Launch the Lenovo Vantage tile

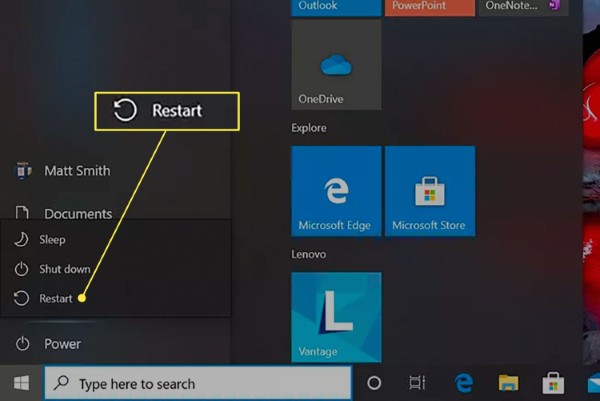pyautogui.click(x=336, y=318)
